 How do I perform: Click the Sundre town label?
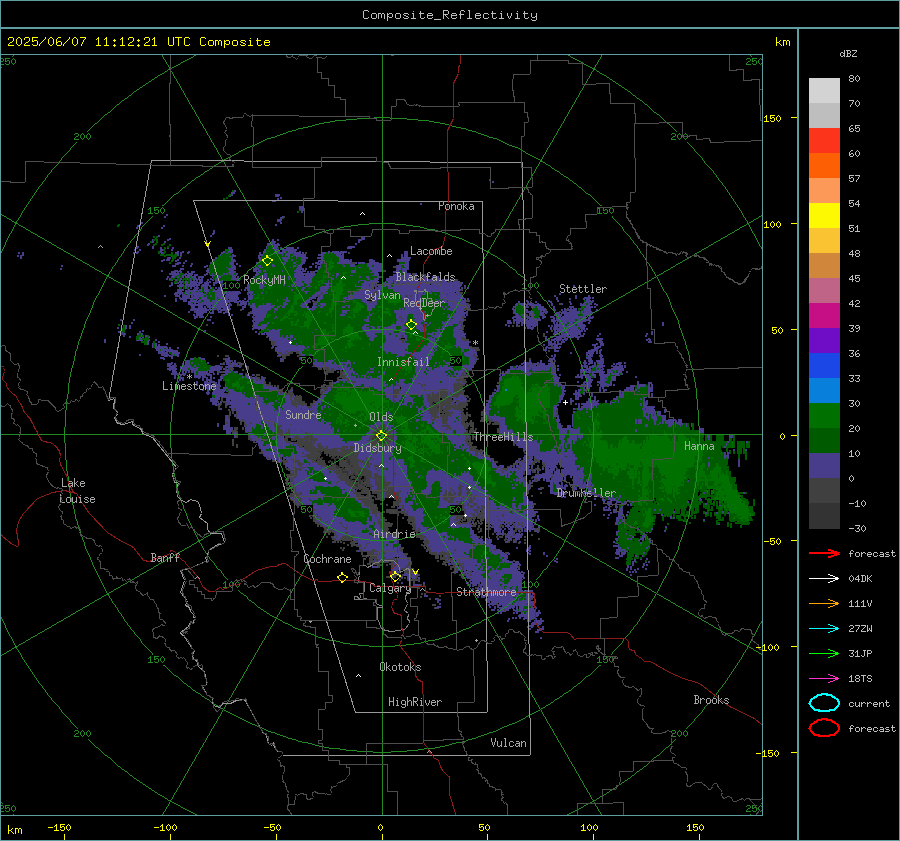[x=303, y=414]
